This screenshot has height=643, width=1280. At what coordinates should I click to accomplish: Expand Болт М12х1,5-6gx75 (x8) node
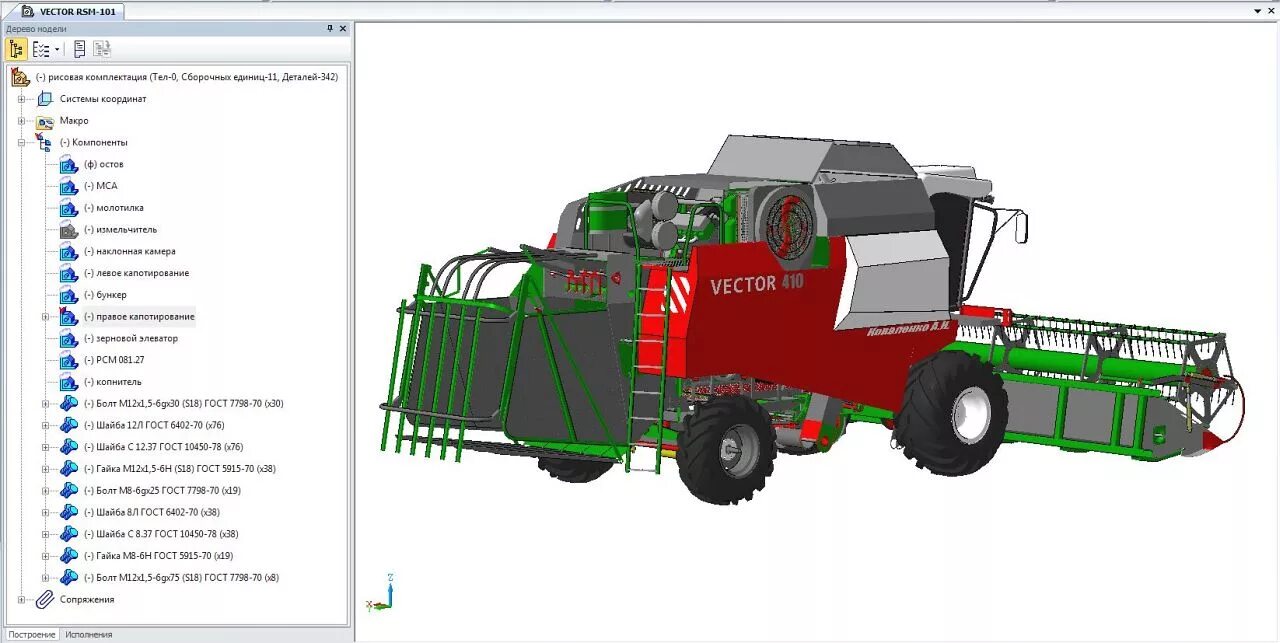coord(45,578)
